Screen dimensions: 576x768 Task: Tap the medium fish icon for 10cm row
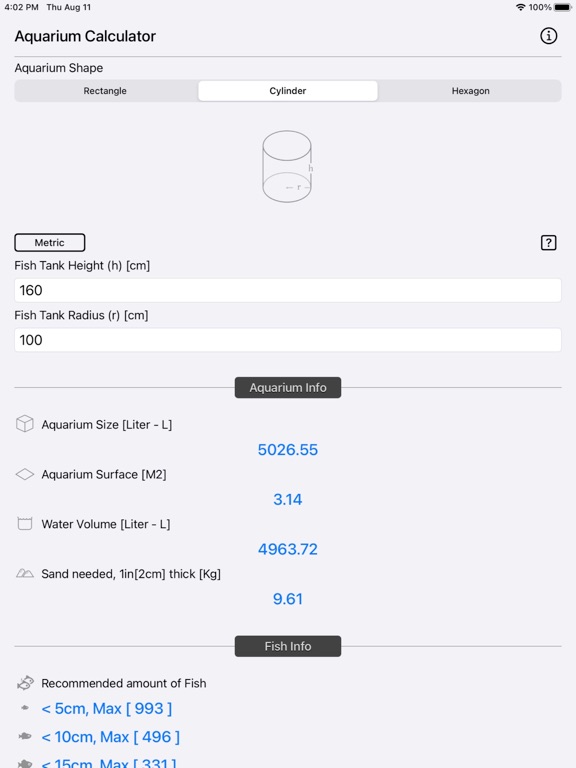(24, 736)
